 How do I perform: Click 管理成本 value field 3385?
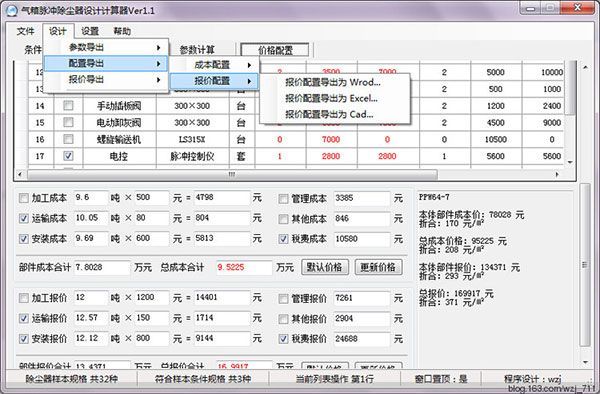pos(362,198)
